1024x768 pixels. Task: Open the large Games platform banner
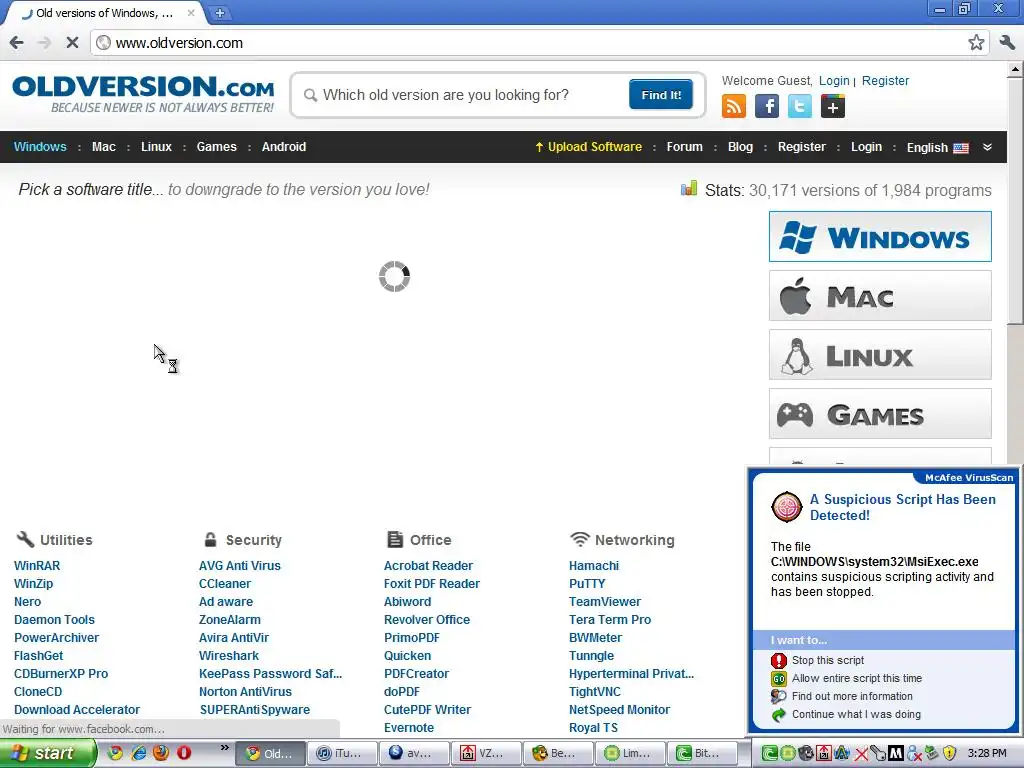coord(880,414)
